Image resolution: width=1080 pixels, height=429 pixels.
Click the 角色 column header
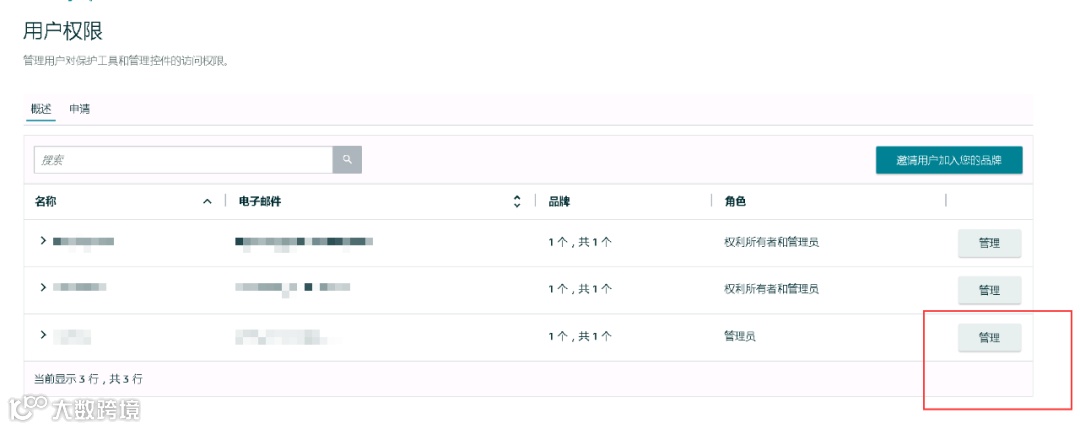[735, 202]
